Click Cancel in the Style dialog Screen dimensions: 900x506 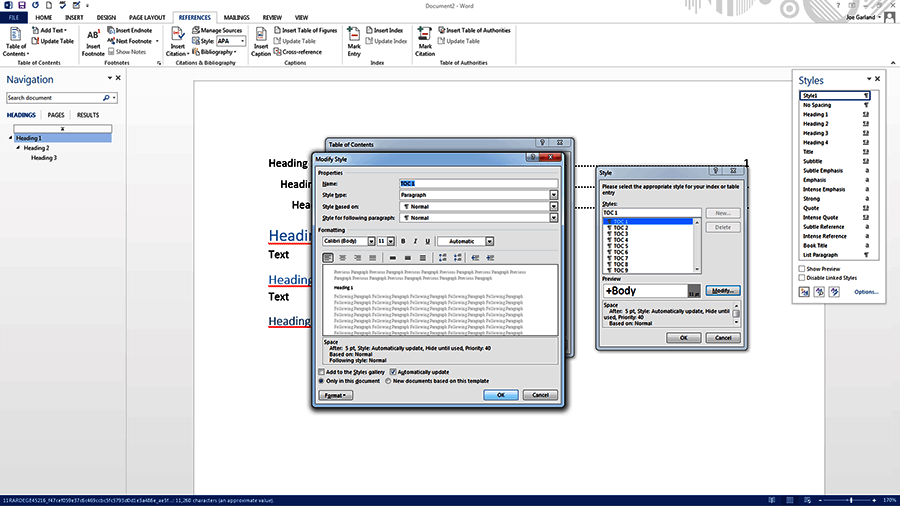click(x=723, y=338)
